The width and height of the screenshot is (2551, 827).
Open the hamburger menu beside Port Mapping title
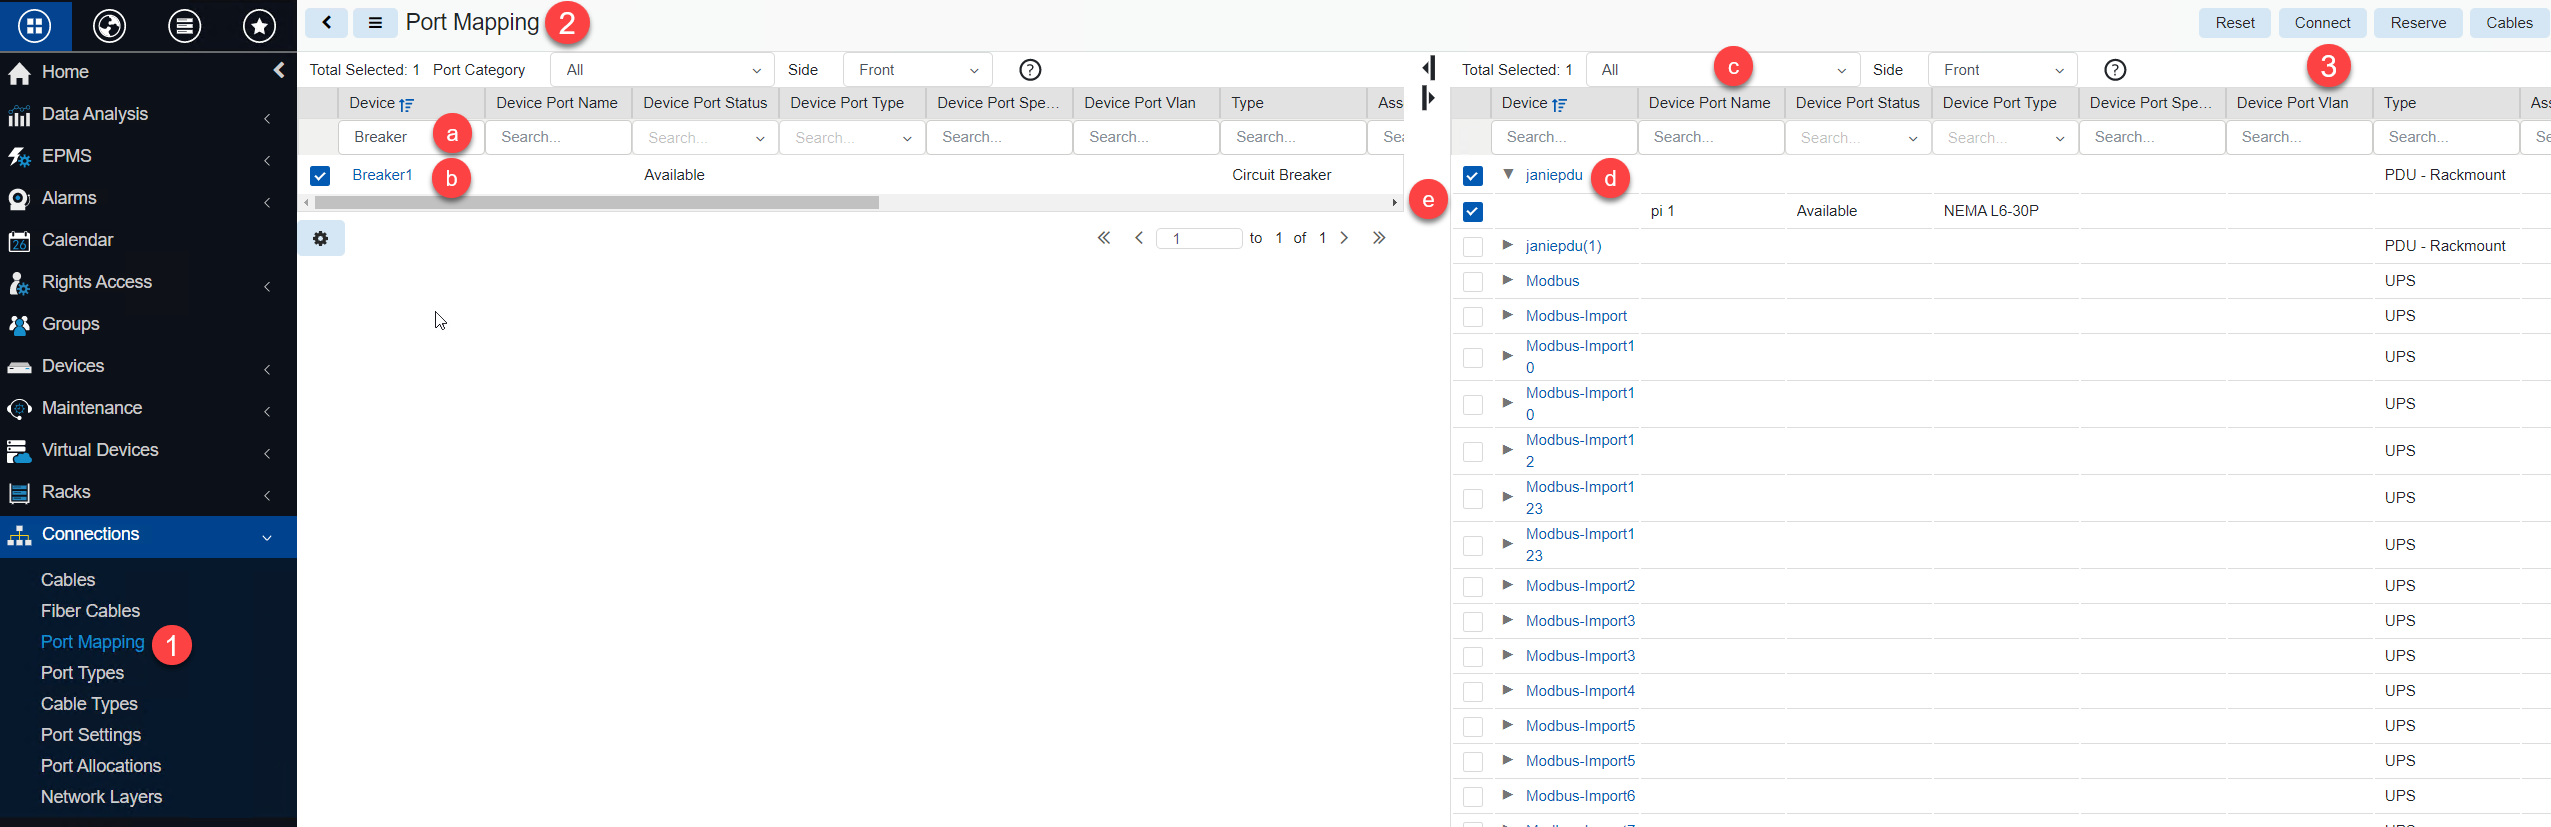375,22
